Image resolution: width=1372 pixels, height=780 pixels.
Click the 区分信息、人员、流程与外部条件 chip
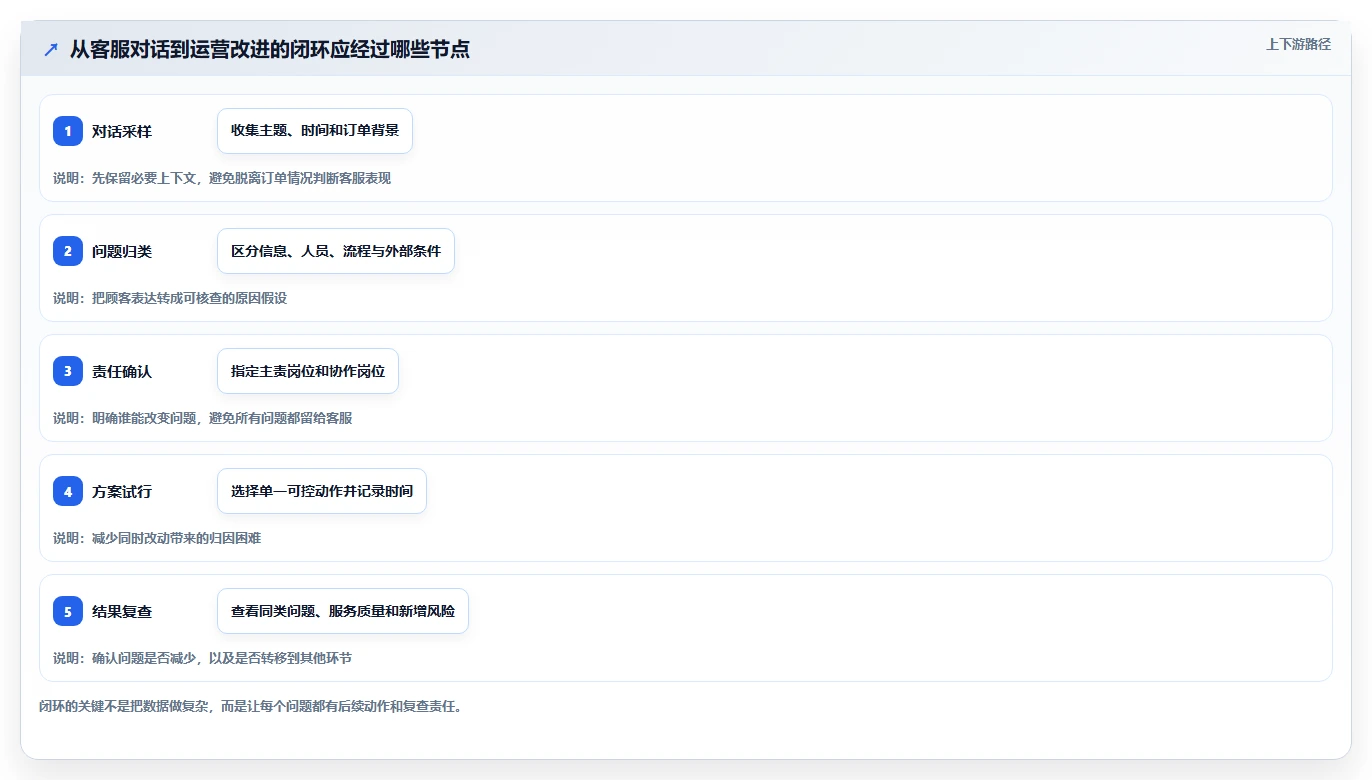[x=336, y=251]
